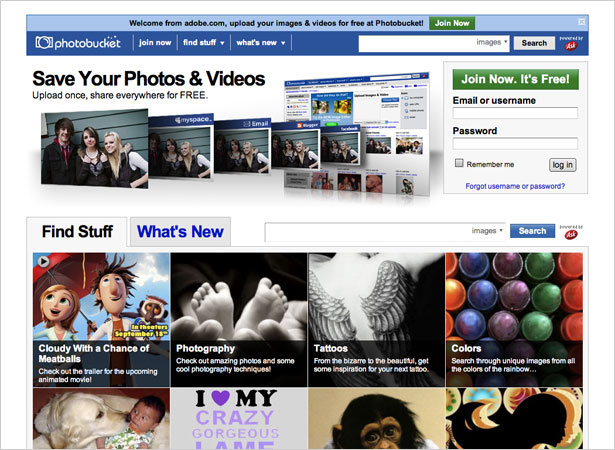Open the Cloudy With a Chance of Meatballs tile
The width and height of the screenshot is (615, 450).
[101, 320]
